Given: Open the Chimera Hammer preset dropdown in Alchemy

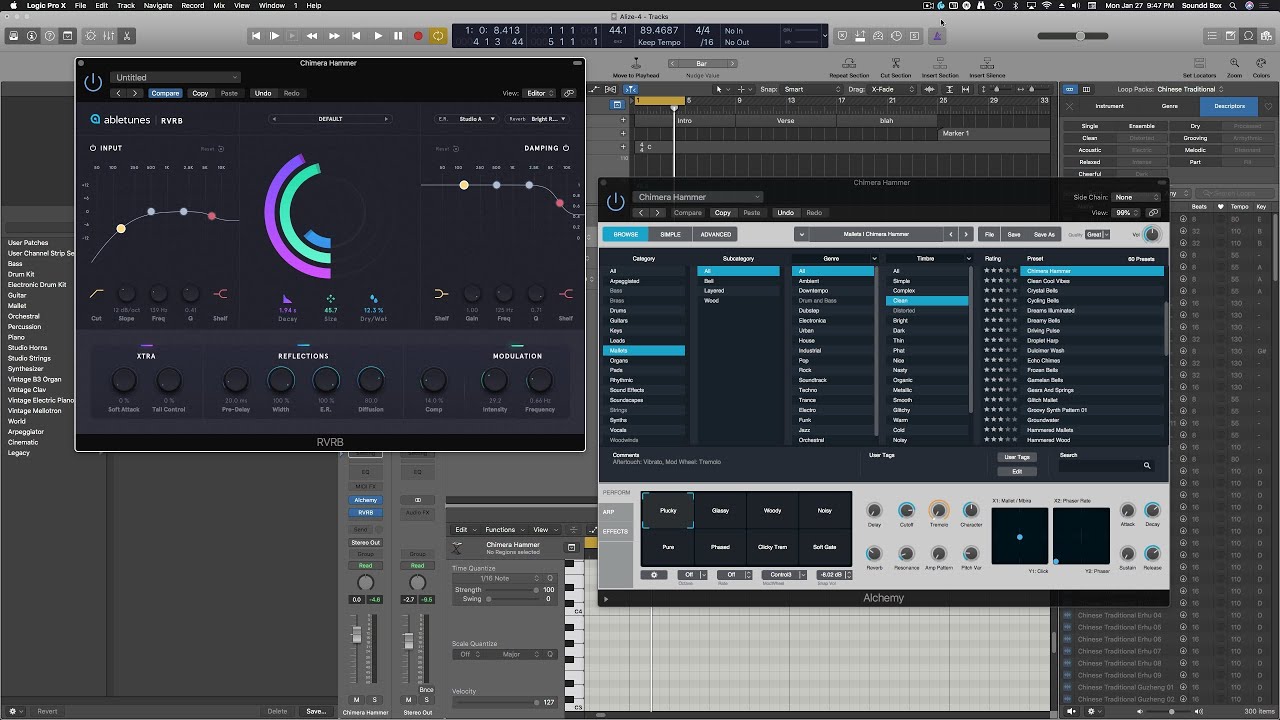Looking at the screenshot, I should (697, 197).
